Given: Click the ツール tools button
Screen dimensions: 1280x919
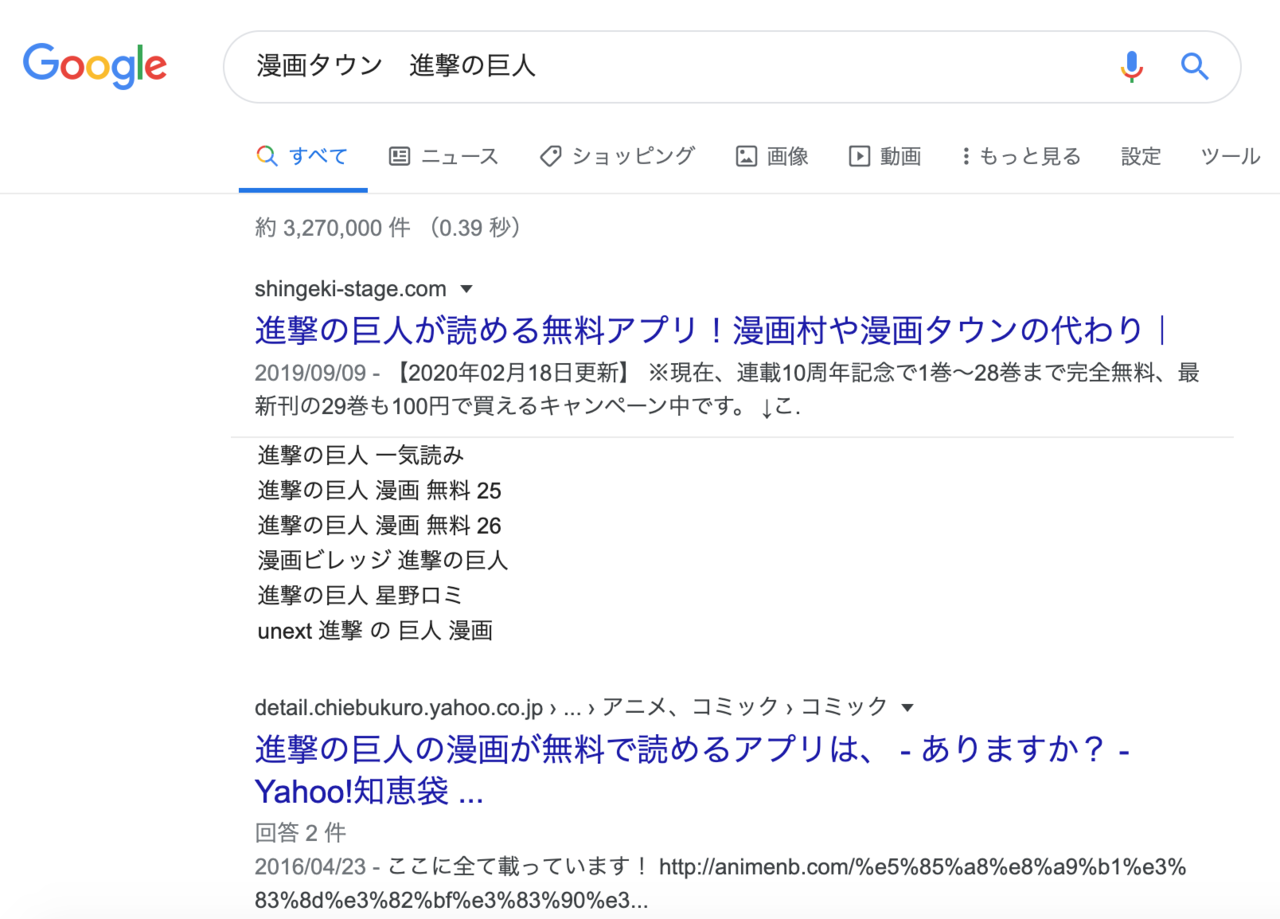Looking at the screenshot, I should (x=1230, y=156).
